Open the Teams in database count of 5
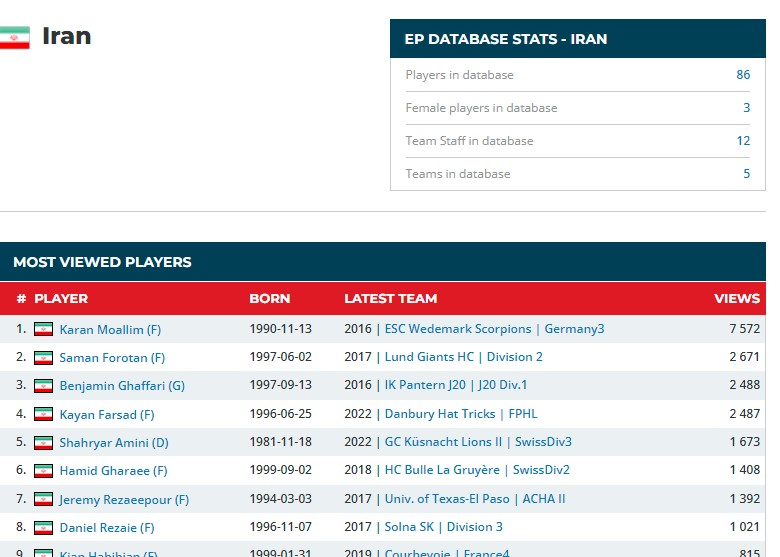Screen dimensions: 780x557 point(746,174)
